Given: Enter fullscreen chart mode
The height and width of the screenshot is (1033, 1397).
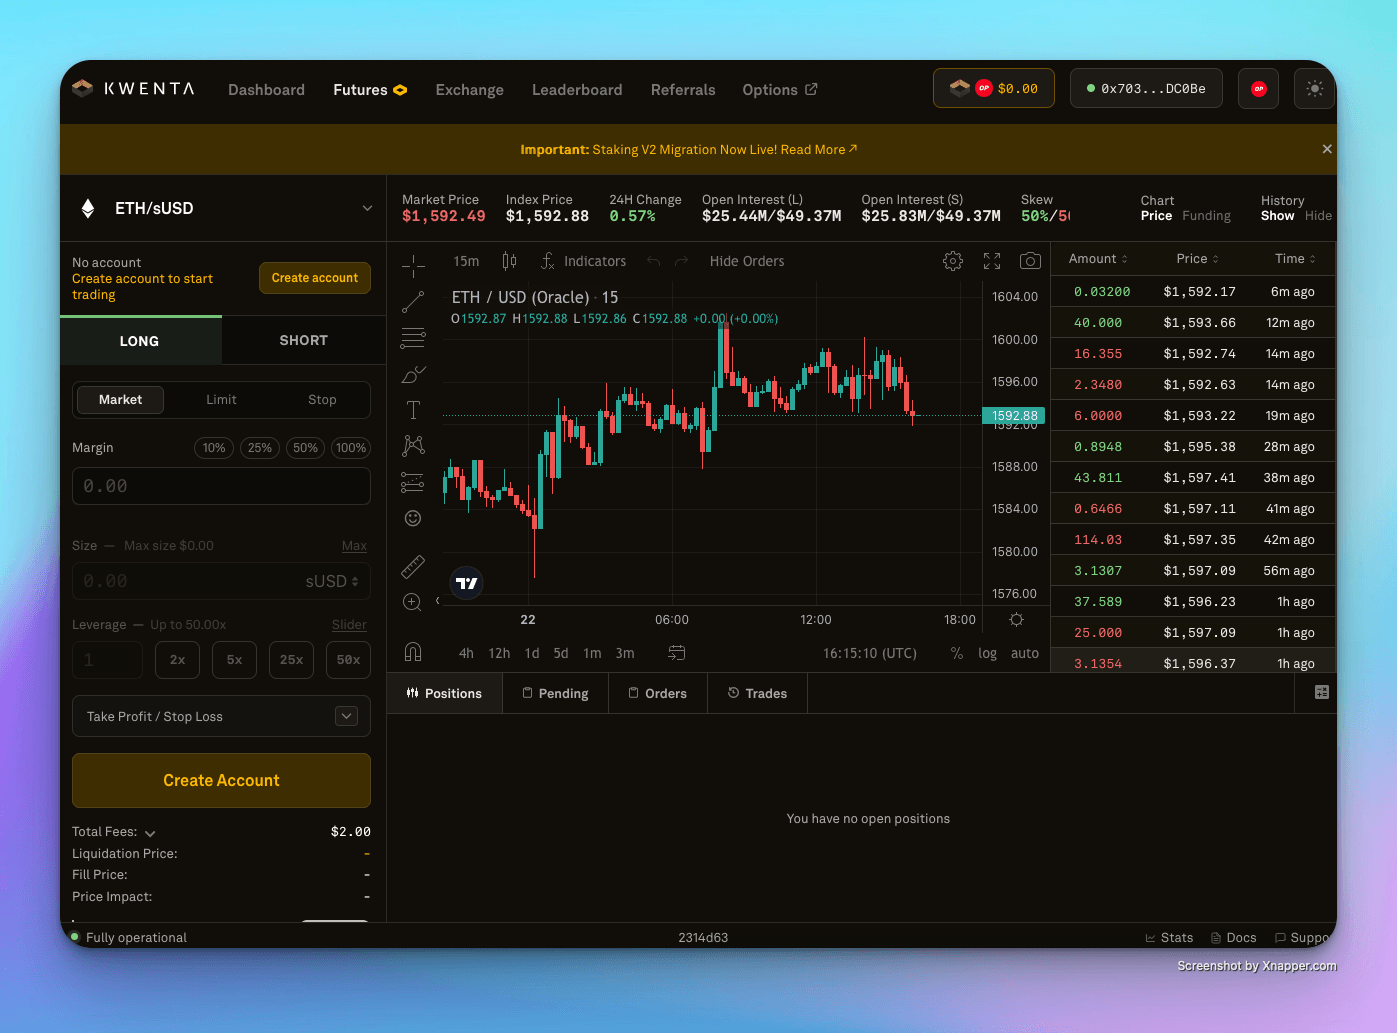Looking at the screenshot, I should (x=992, y=261).
